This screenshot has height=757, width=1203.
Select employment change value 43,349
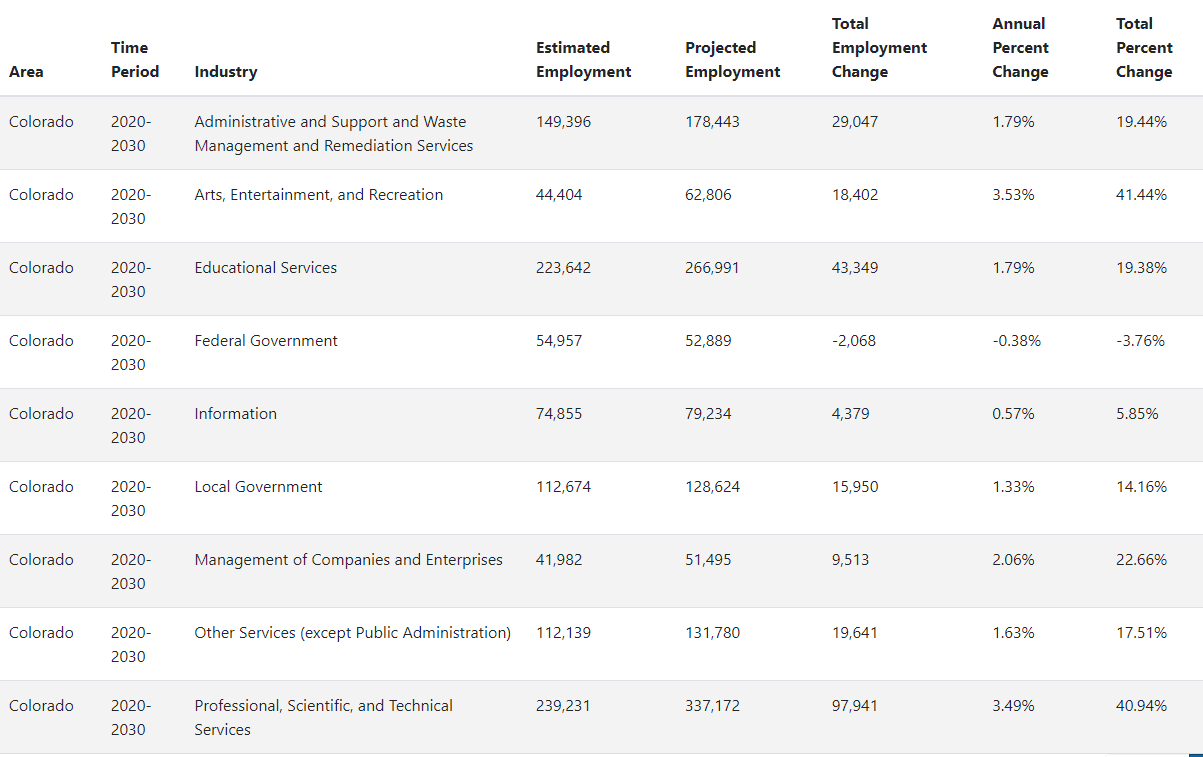(x=856, y=268)
